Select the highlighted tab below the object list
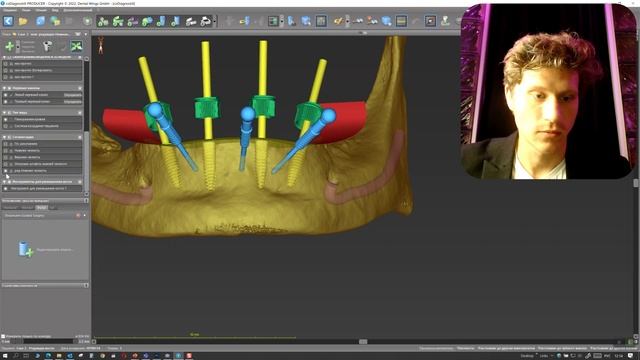Screen dimensions: 640x360 [42, 207]
